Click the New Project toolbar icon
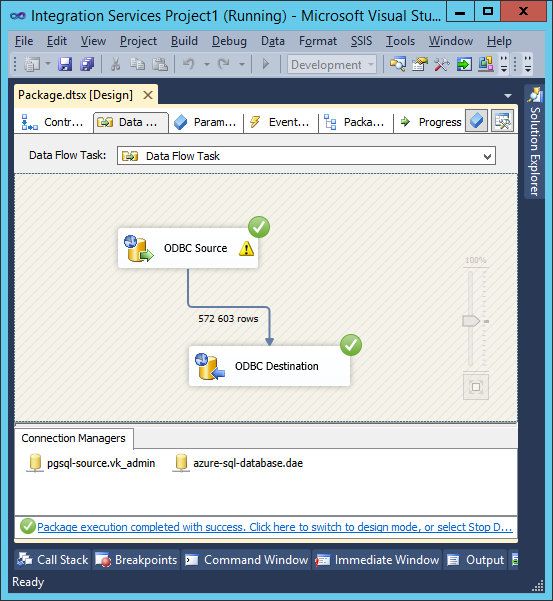The height and width of the screenshot is (601, 553). pos(31,64)
